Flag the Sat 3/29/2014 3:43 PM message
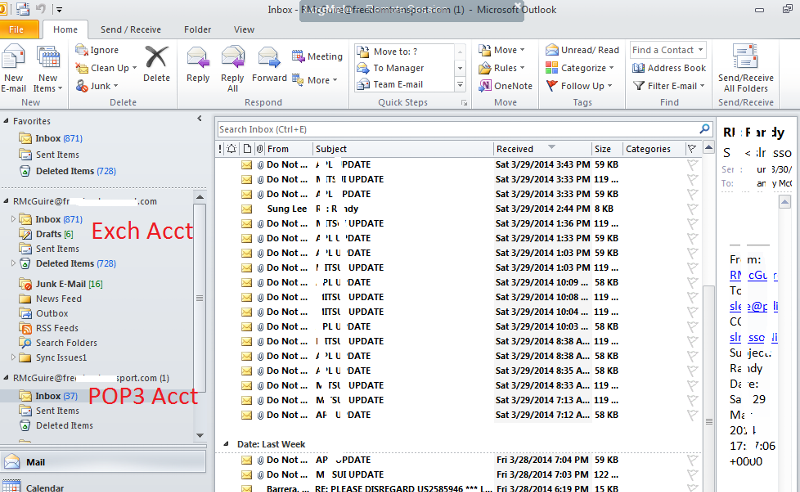The image size is (800, 492). coord(692,164)
